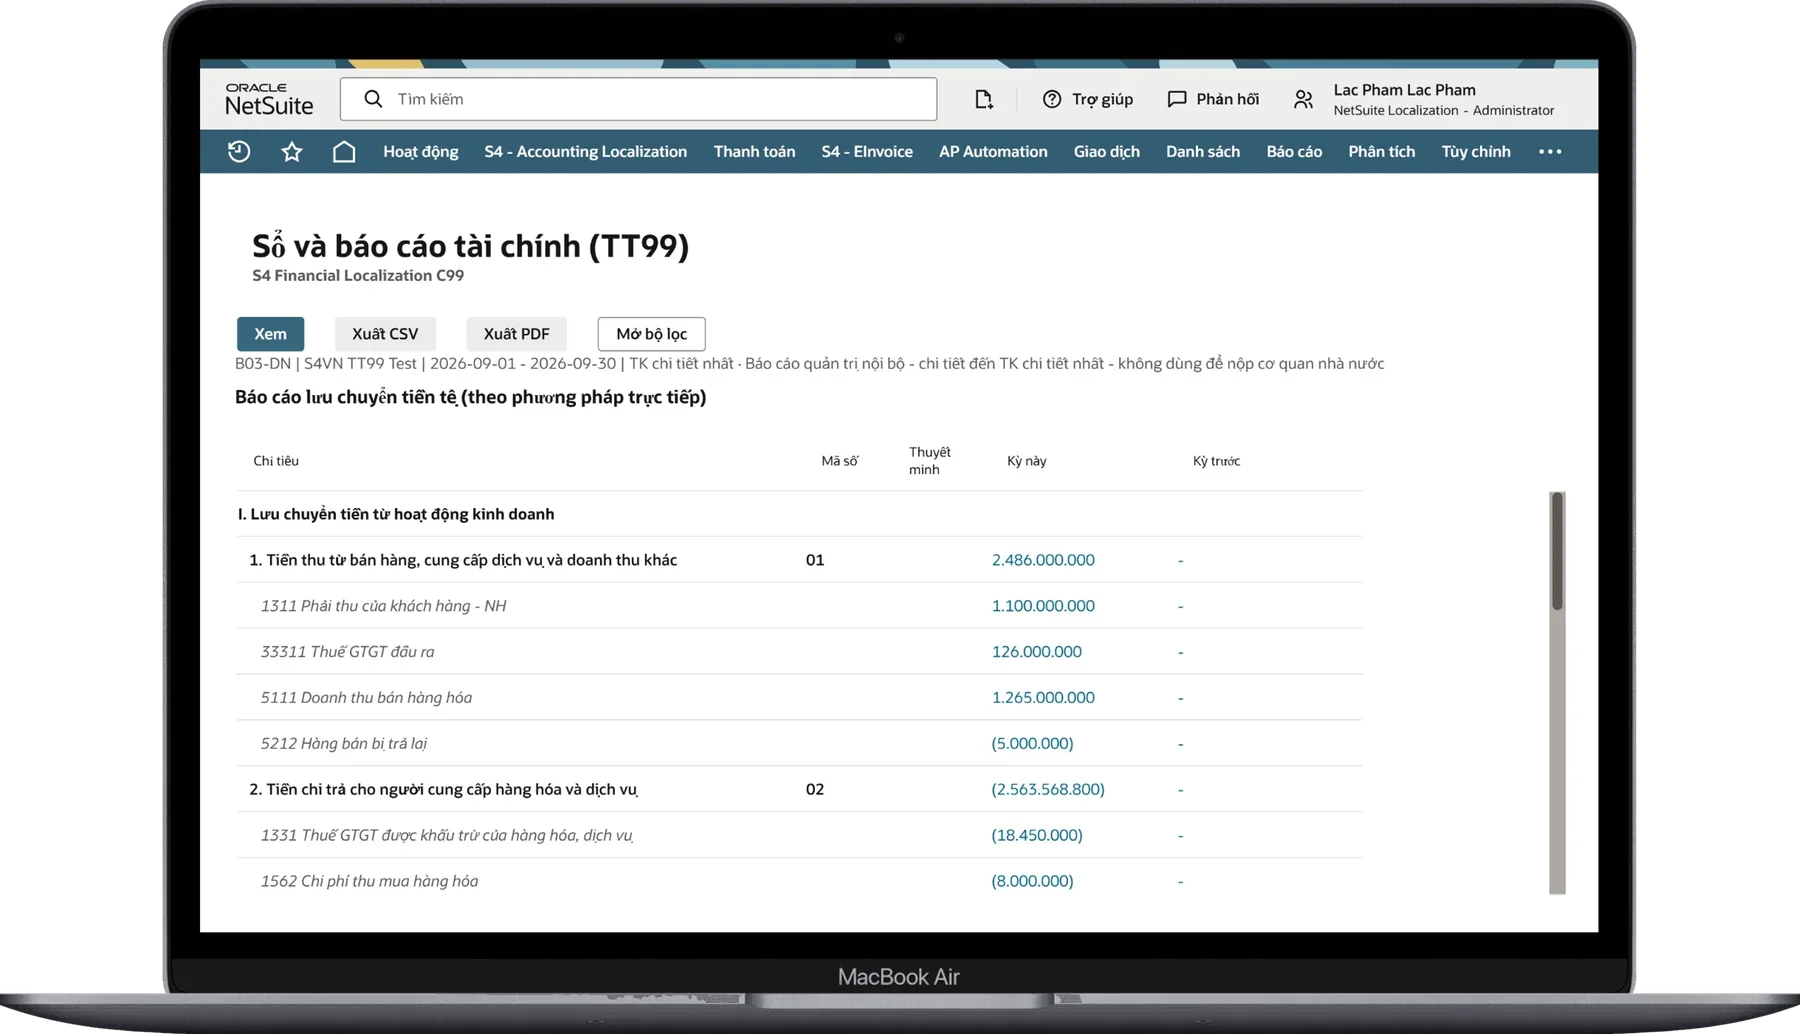Show more navigation items via ellipsis

coord(1550,152)
